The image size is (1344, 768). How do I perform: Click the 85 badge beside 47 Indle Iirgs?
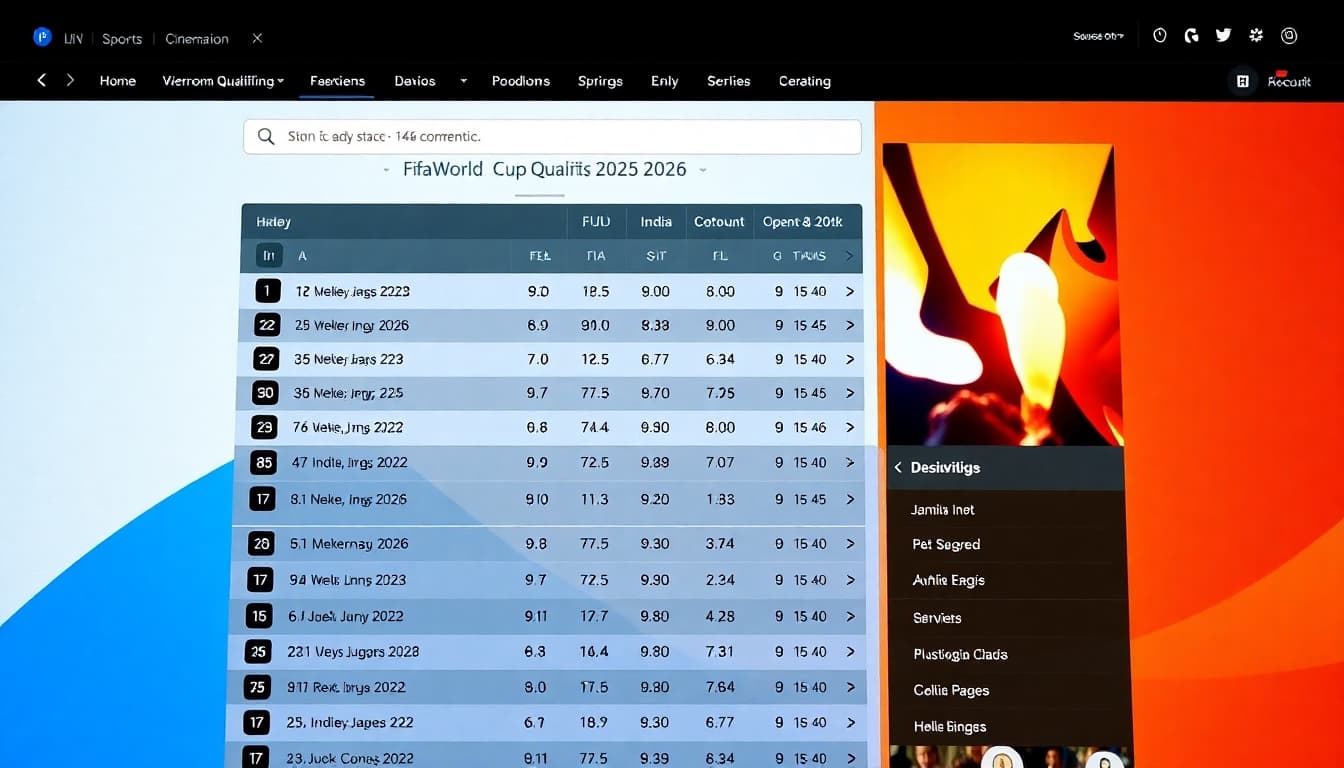pyautogui.click(x=265, y=462)
